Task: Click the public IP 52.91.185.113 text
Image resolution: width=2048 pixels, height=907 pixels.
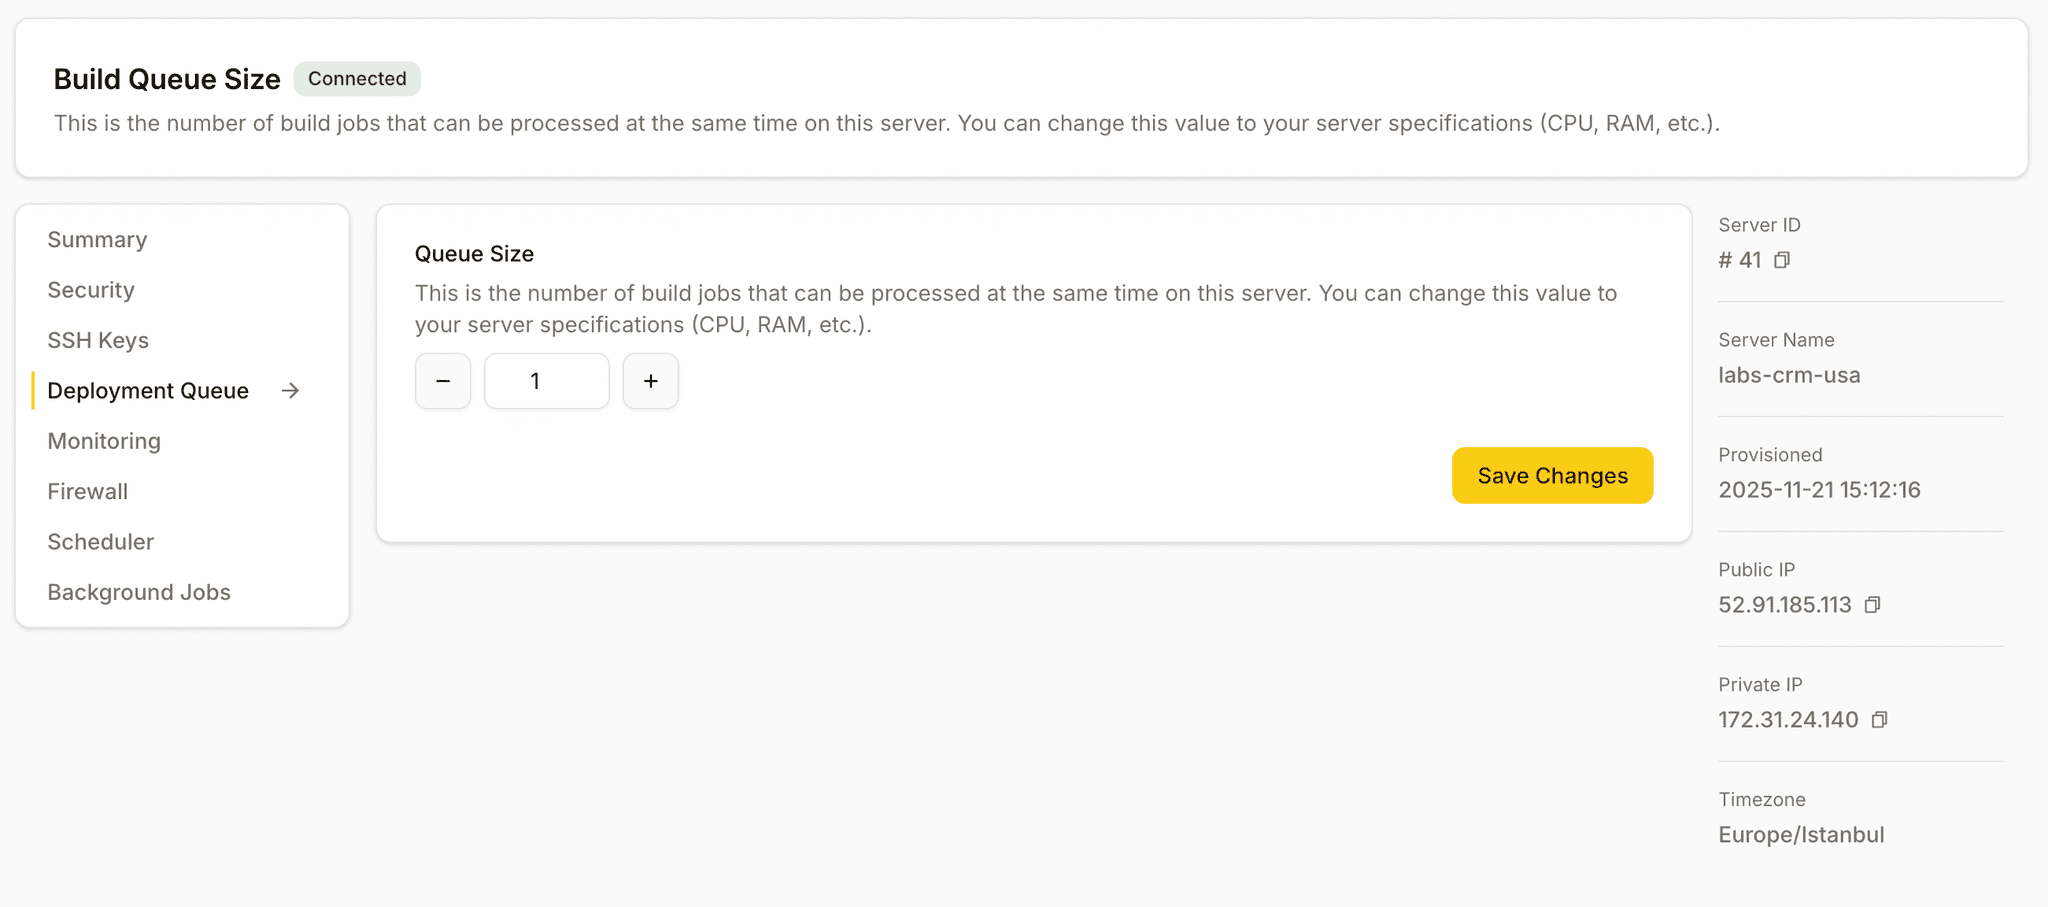Action: click(x=1785, y=605)
